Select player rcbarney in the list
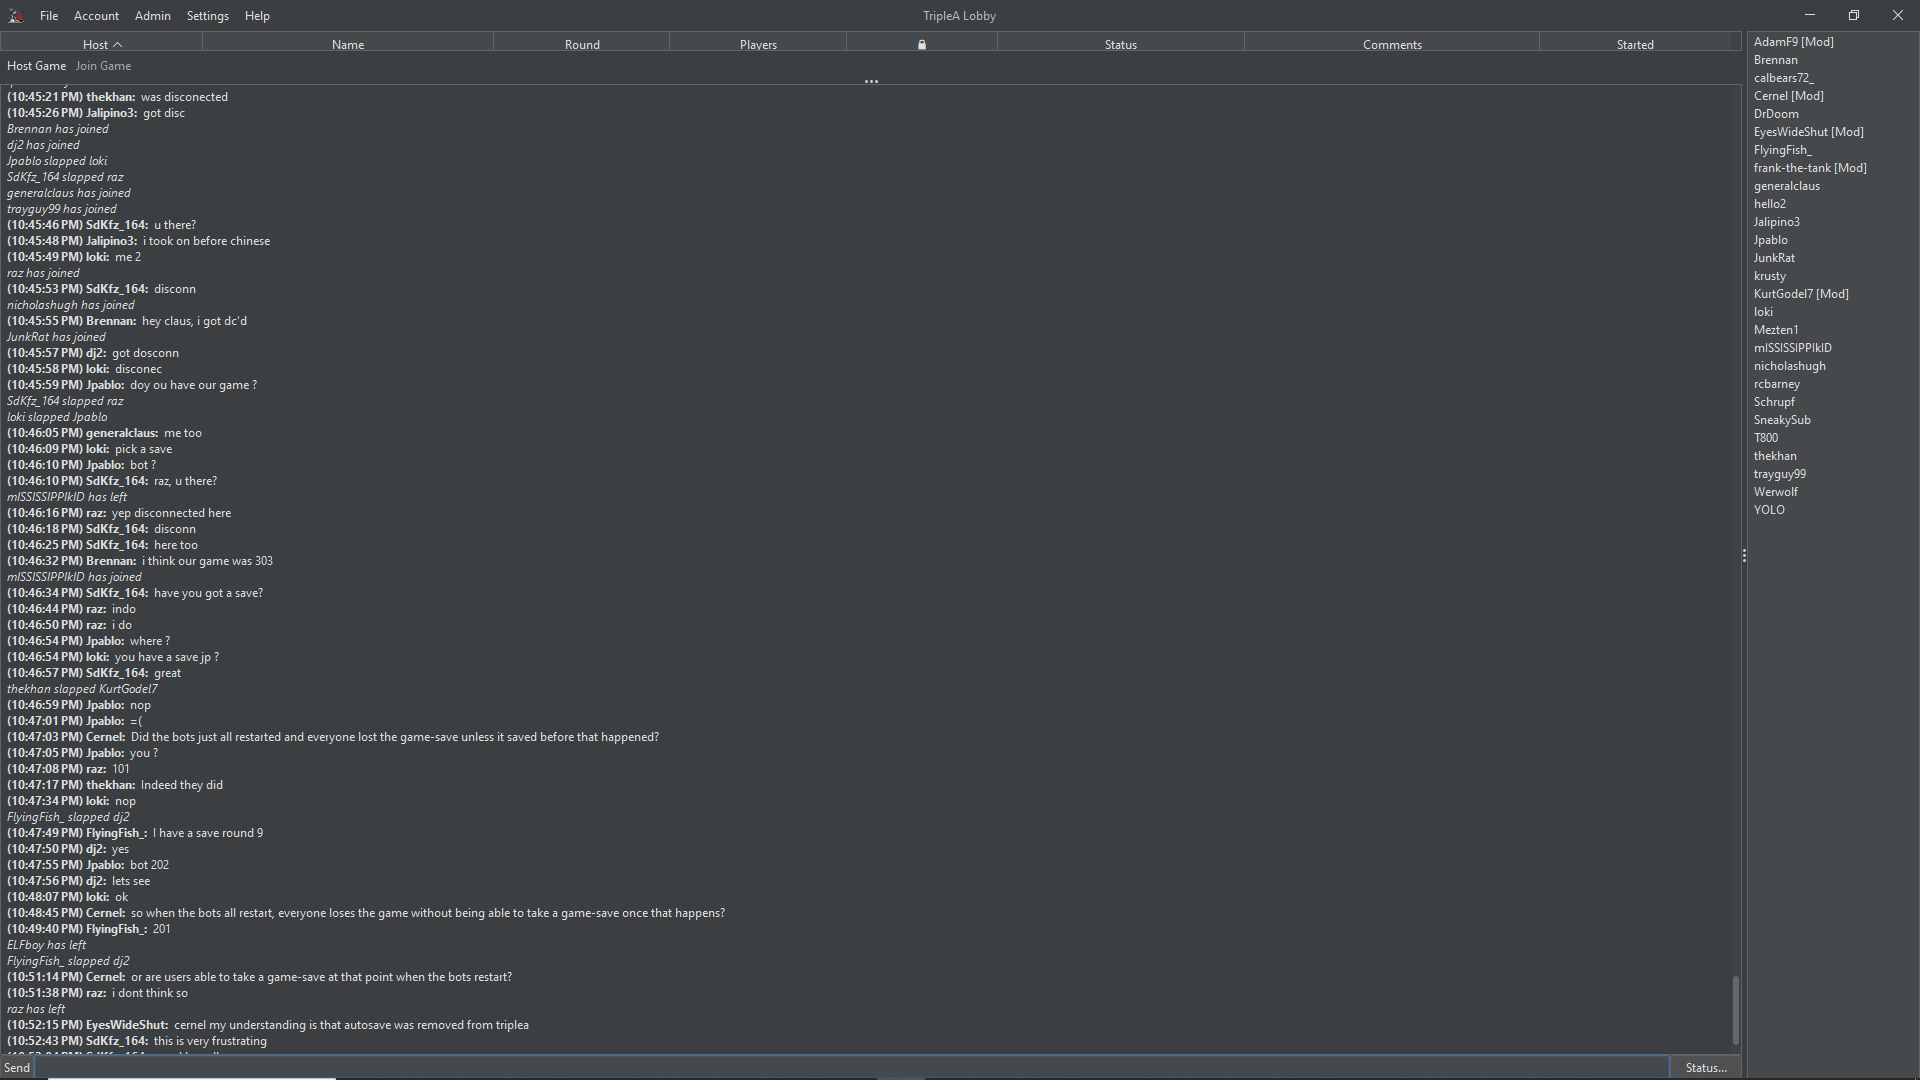1920x1080 pixels. [1776, 384]
